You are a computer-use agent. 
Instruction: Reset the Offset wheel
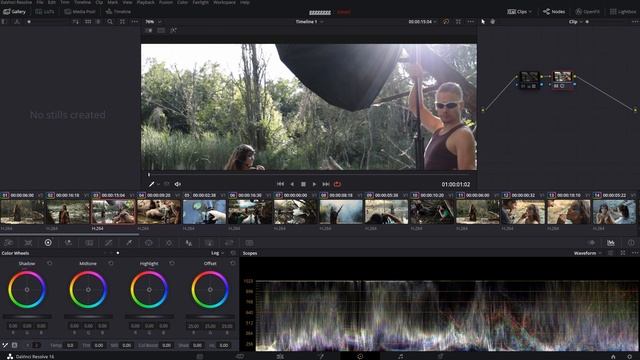click(x=233, y=264)
